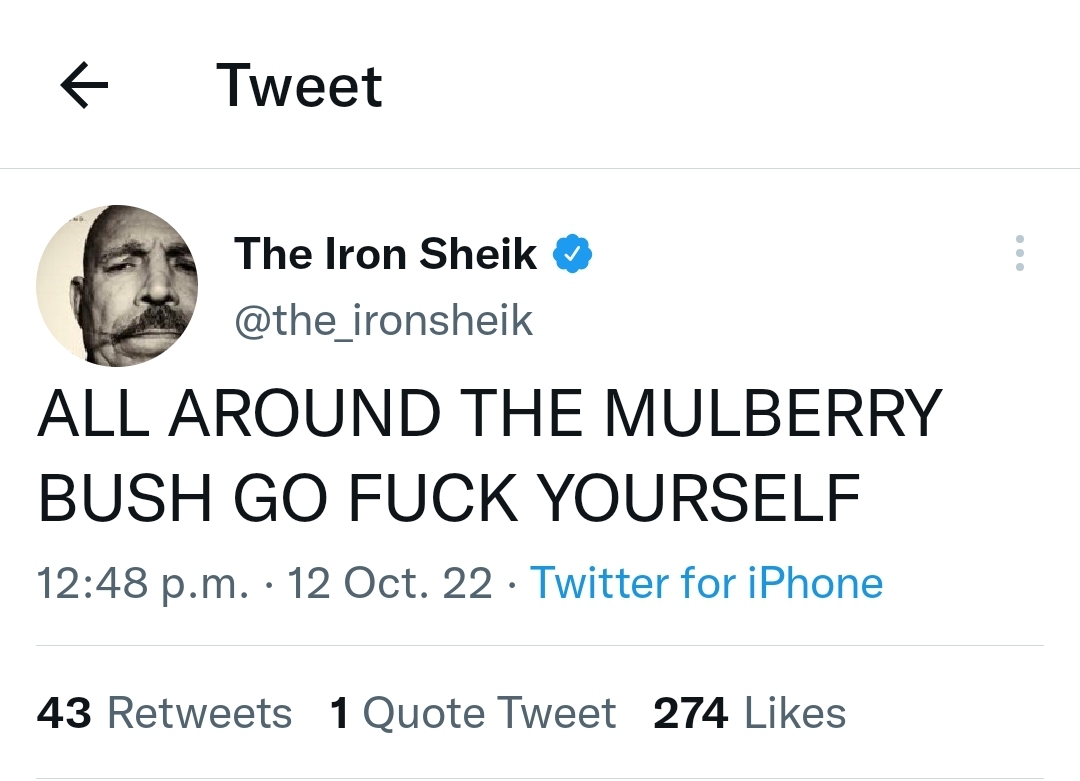
Task: Click the number 274 beside Likes
Action: 690,713
